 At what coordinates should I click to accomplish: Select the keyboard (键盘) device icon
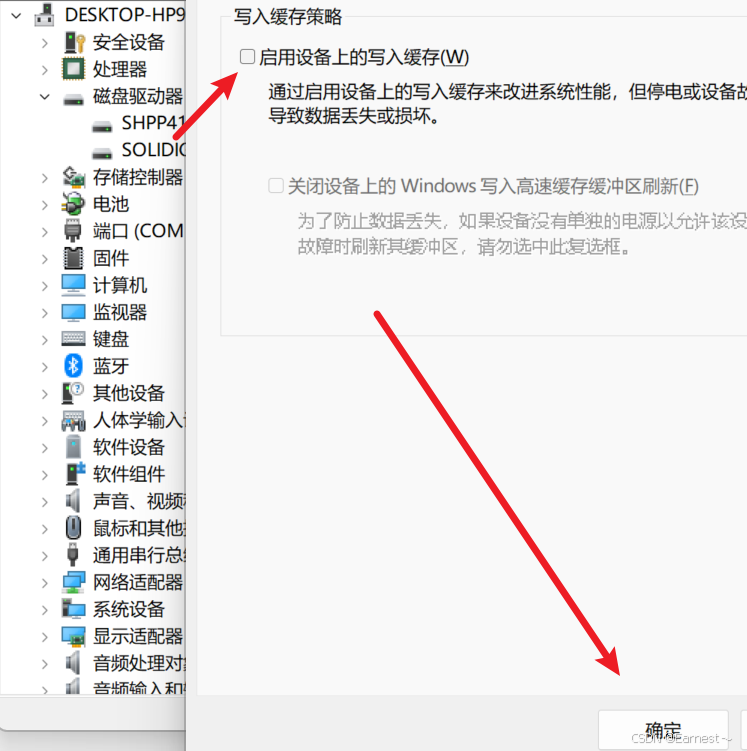point(73,339)
